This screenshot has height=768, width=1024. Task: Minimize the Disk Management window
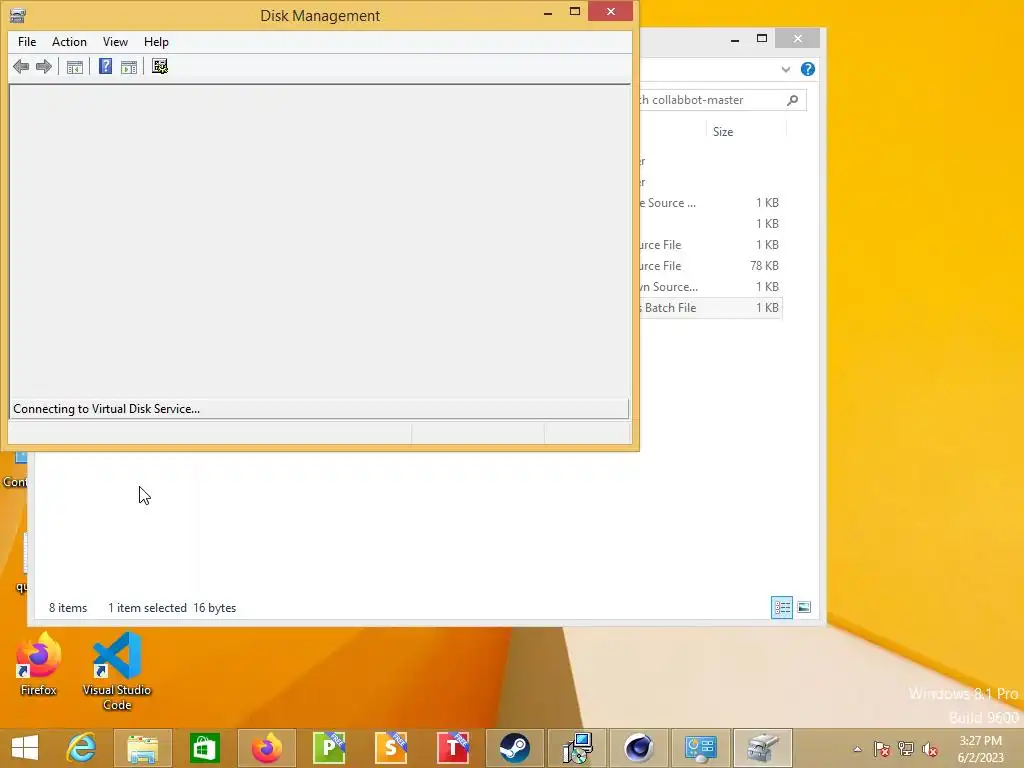click(x=548, y=12)
